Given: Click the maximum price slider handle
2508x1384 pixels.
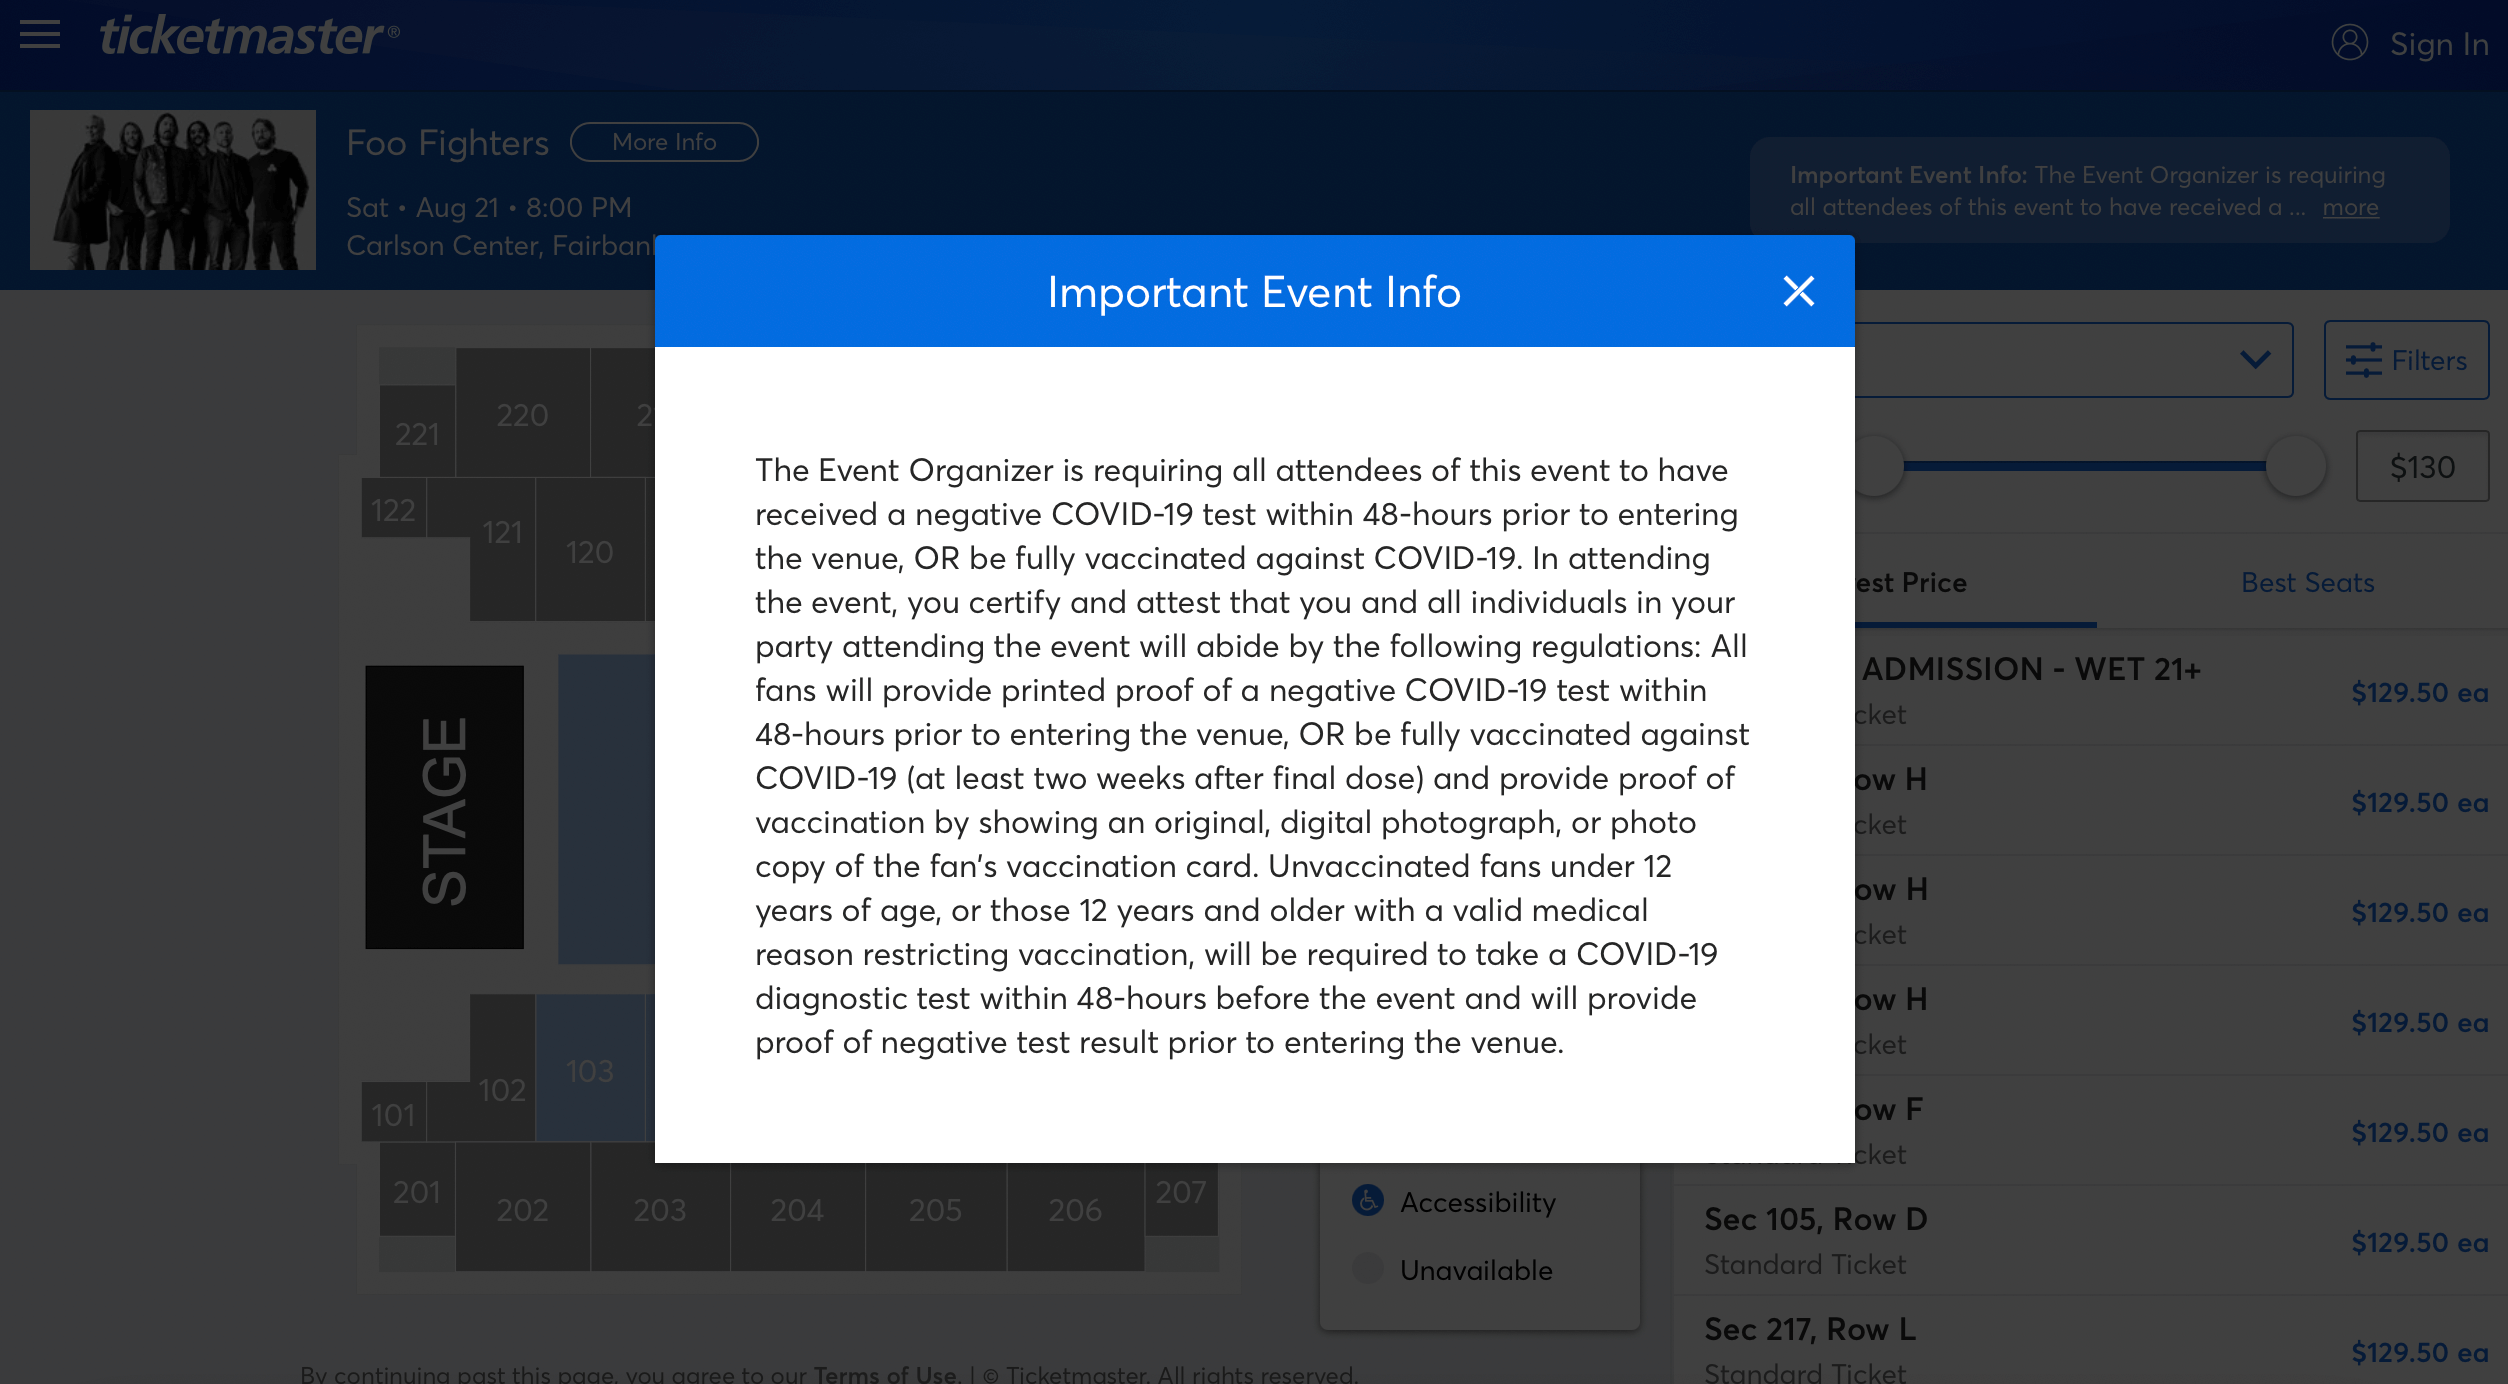Looking at the screenshot, I should coord(2295,466).
